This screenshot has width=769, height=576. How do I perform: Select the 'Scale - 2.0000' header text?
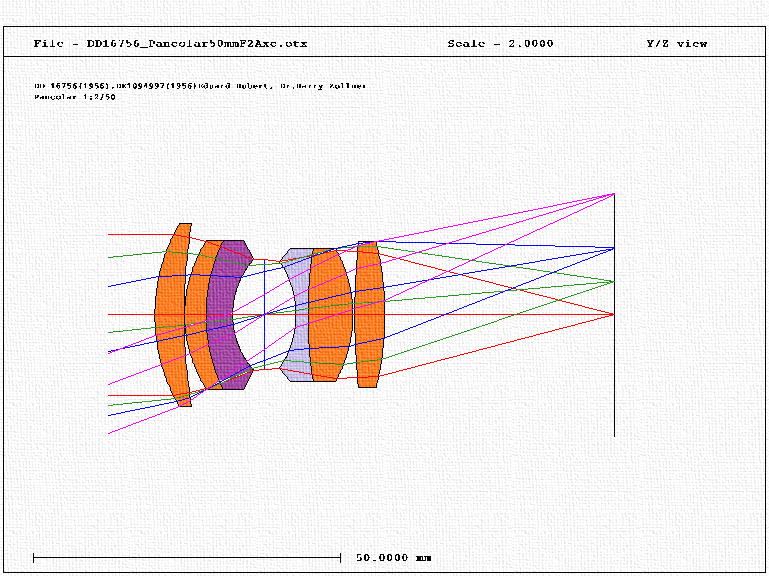(x=500, y=44)
